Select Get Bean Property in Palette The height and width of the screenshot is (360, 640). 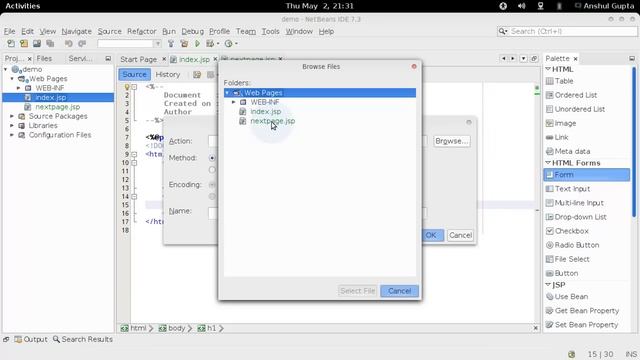click(x=587, y=311)
